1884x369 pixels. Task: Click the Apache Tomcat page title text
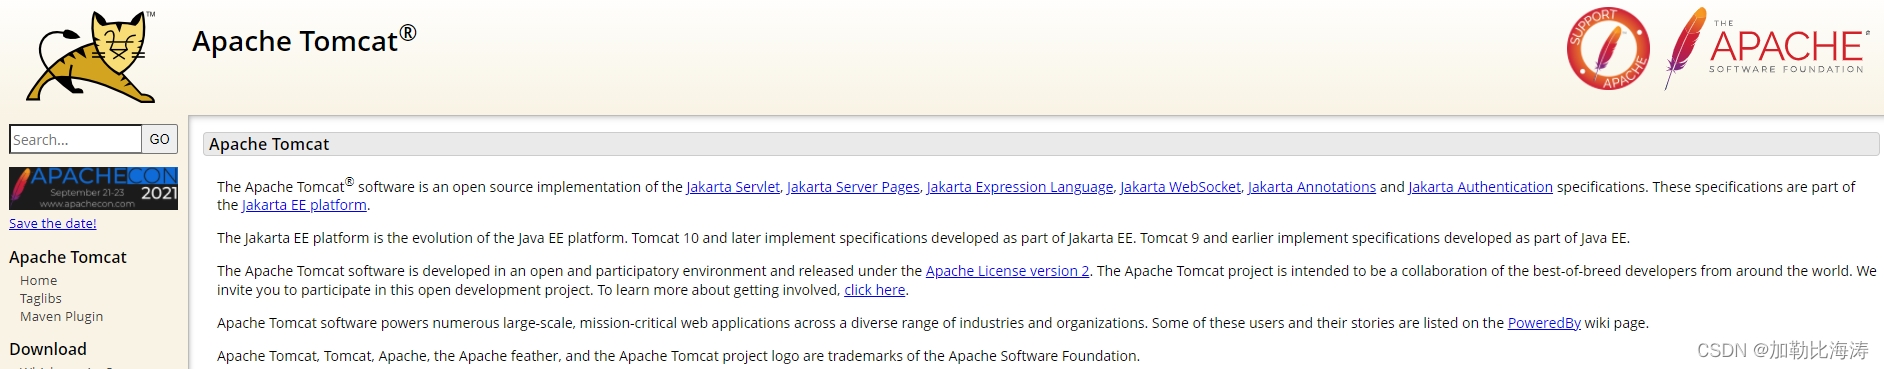coord(304,40)
